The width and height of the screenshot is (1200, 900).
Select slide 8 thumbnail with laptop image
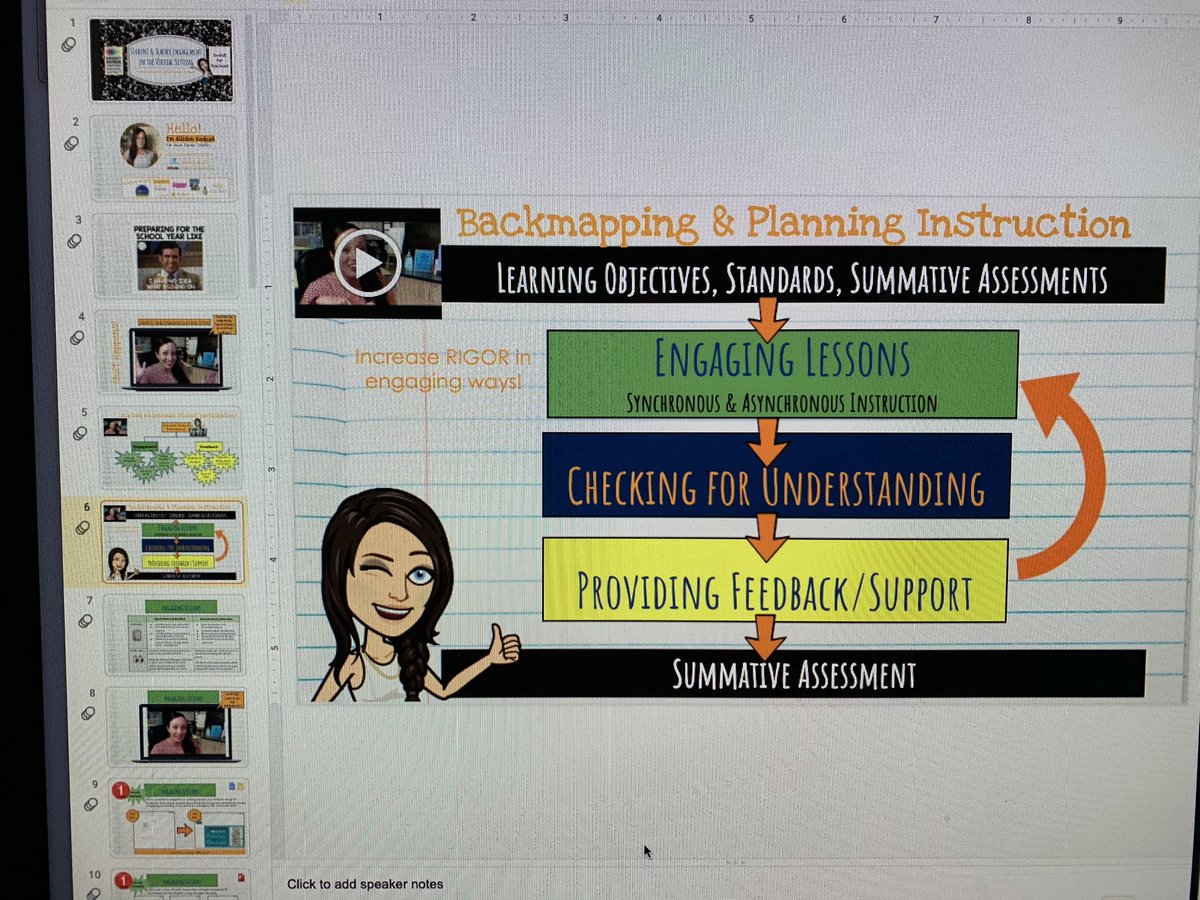[x=176, y=728]
